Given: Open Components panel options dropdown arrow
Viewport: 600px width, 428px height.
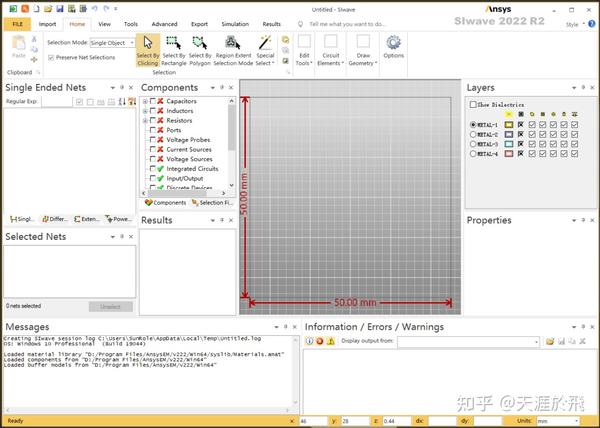Looking at the screenshot, I should coord(212,88).
